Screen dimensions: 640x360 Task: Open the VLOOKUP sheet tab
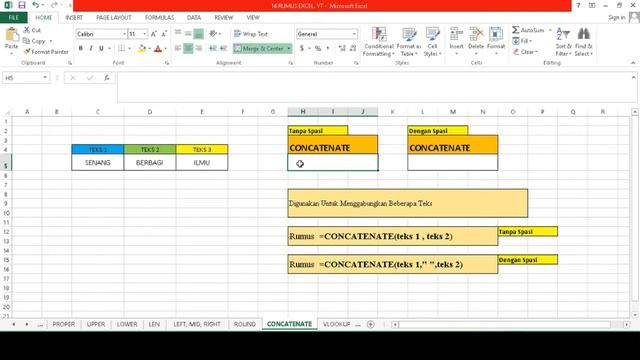[x=336, y=324]
